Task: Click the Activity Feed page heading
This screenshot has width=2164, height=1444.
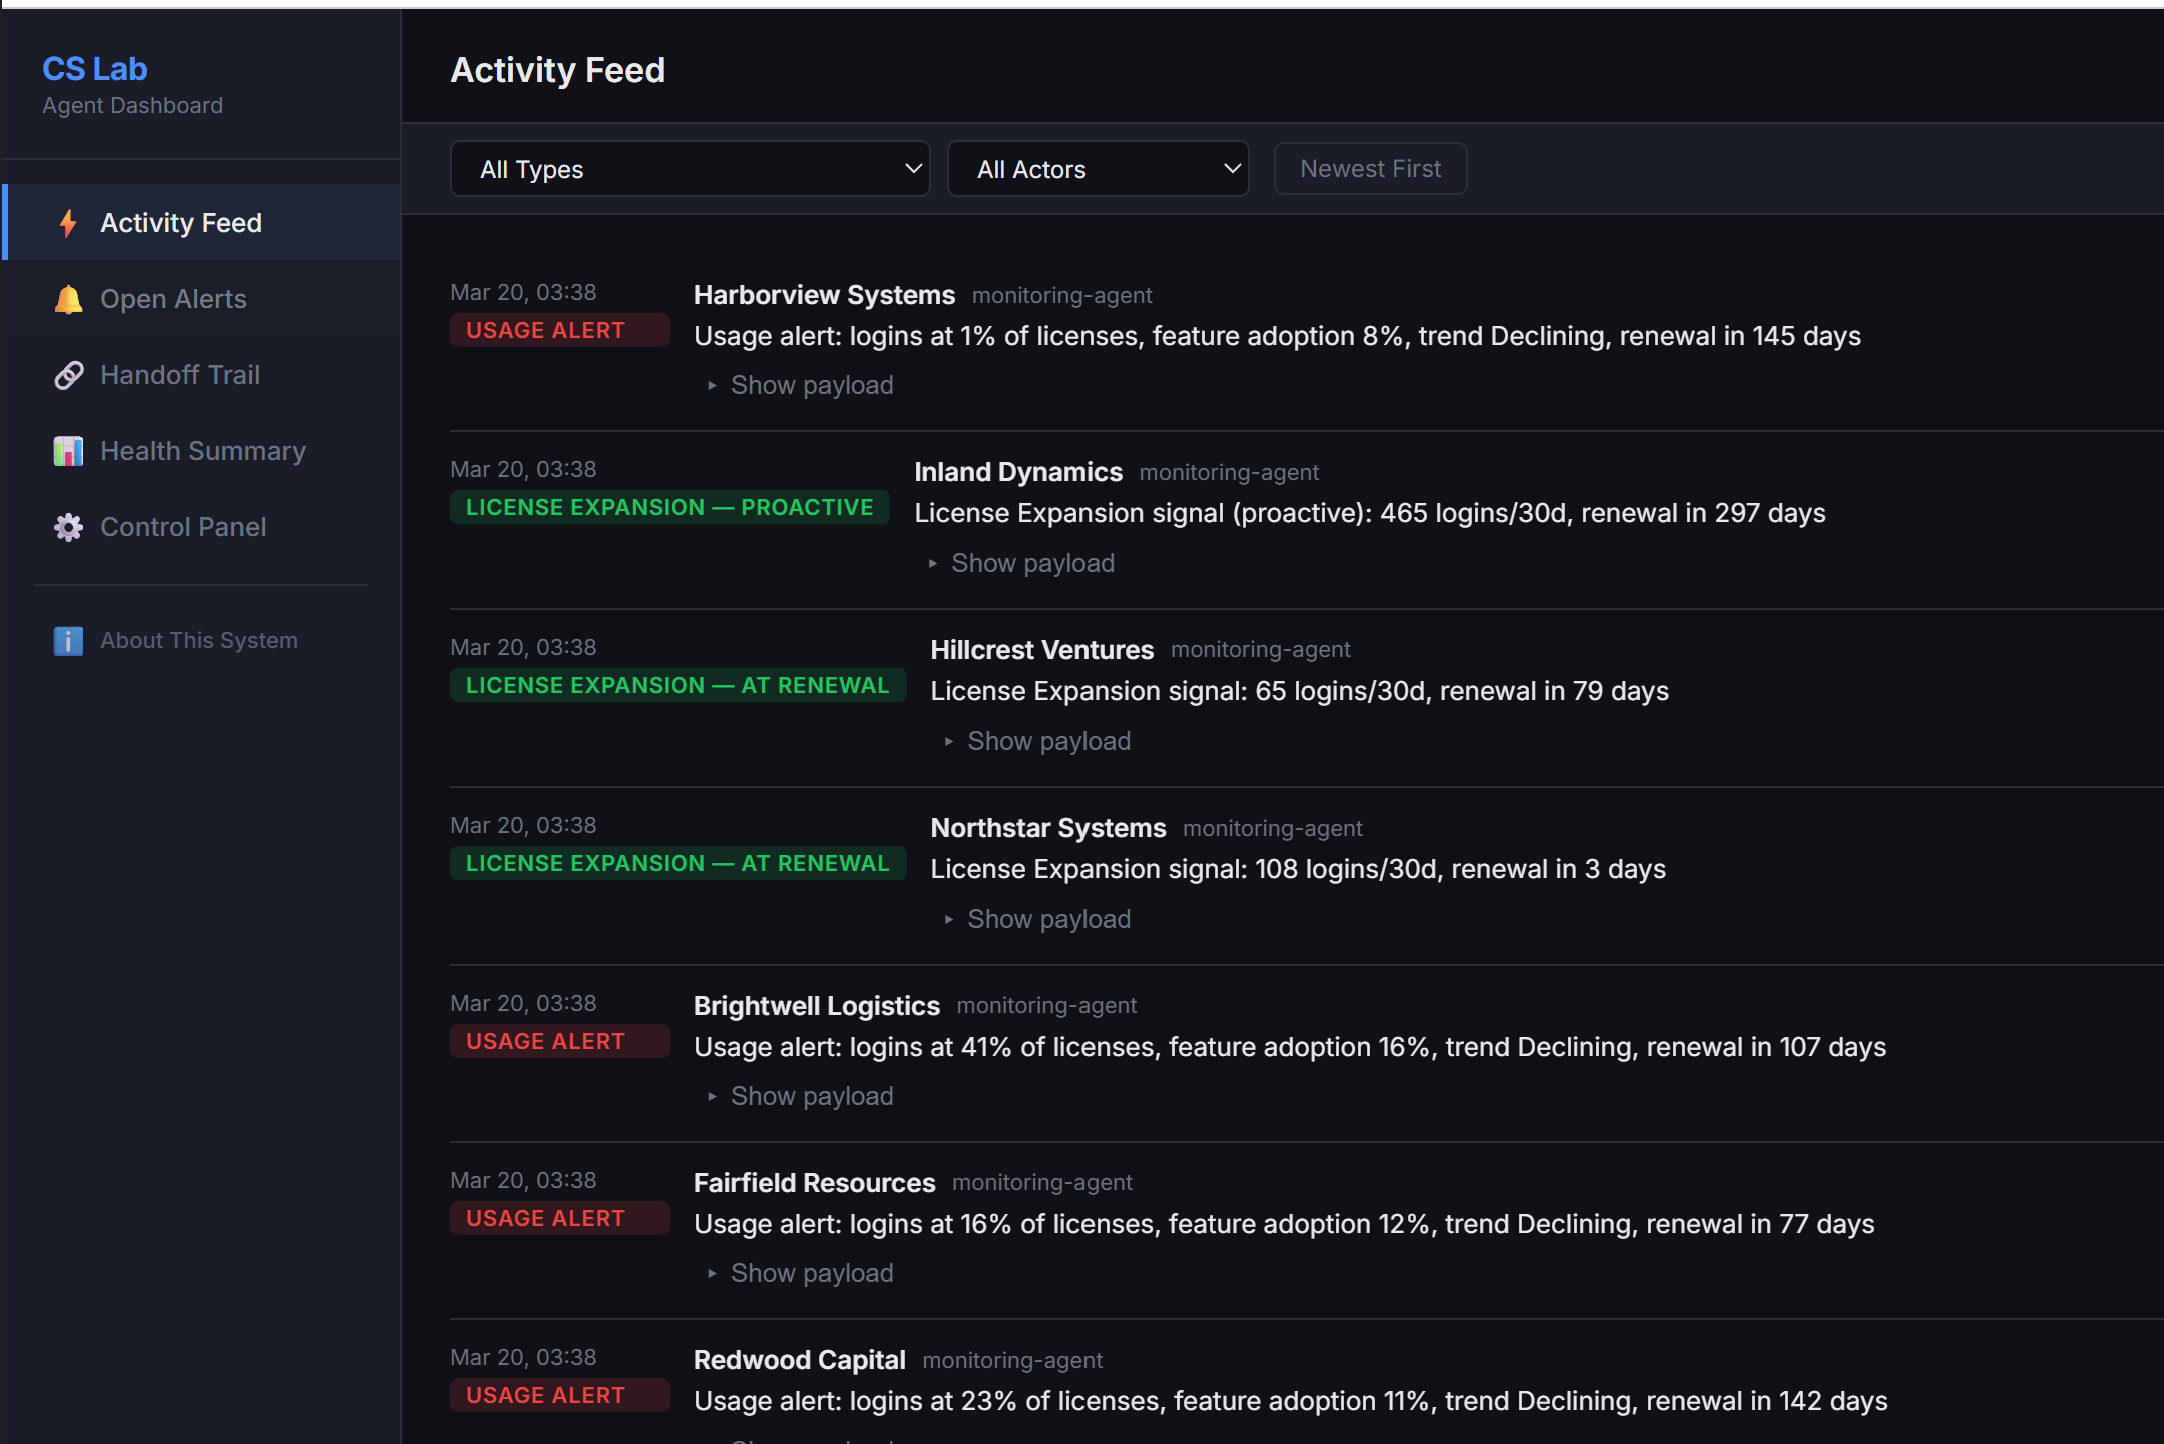Action: [x=558, y=70]
